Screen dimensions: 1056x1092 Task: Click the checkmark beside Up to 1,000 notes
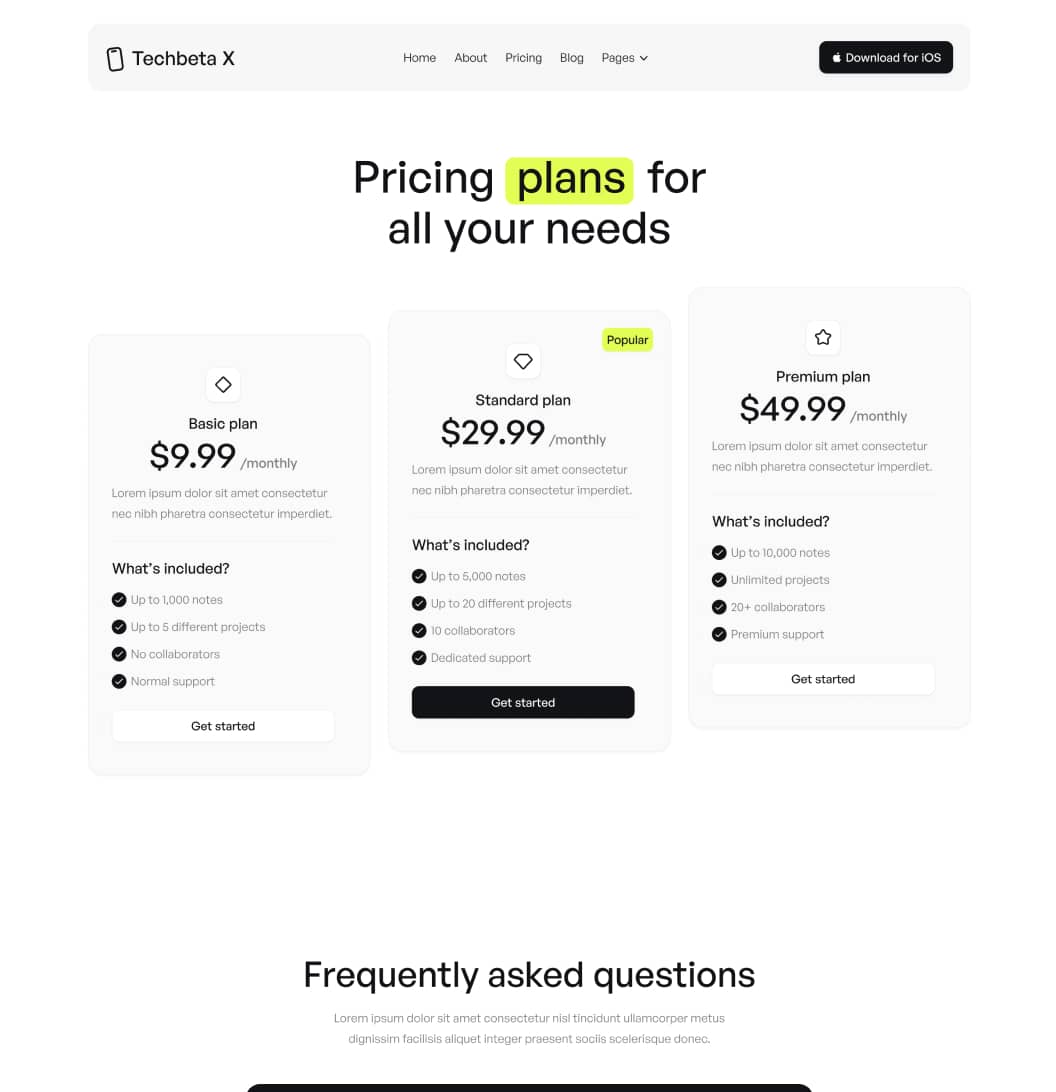(x=118, y=599)
